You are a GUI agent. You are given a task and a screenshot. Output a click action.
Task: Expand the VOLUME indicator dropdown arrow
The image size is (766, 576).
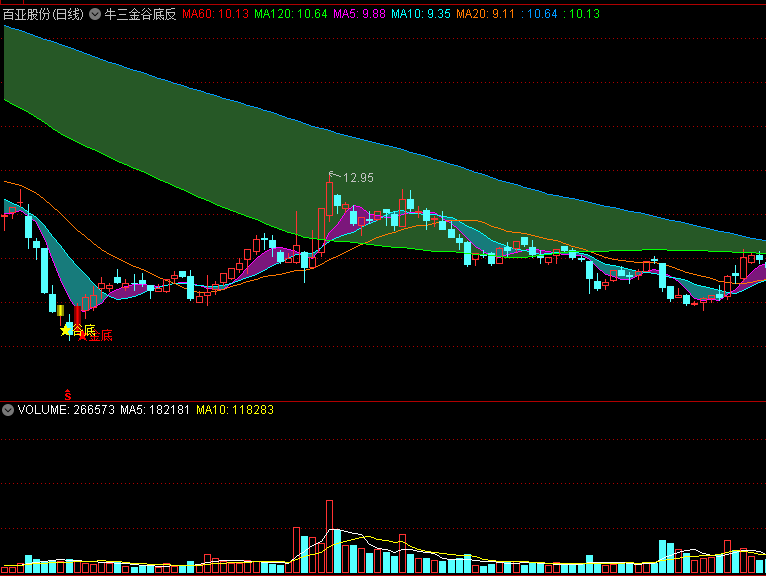tap(8, 410)
